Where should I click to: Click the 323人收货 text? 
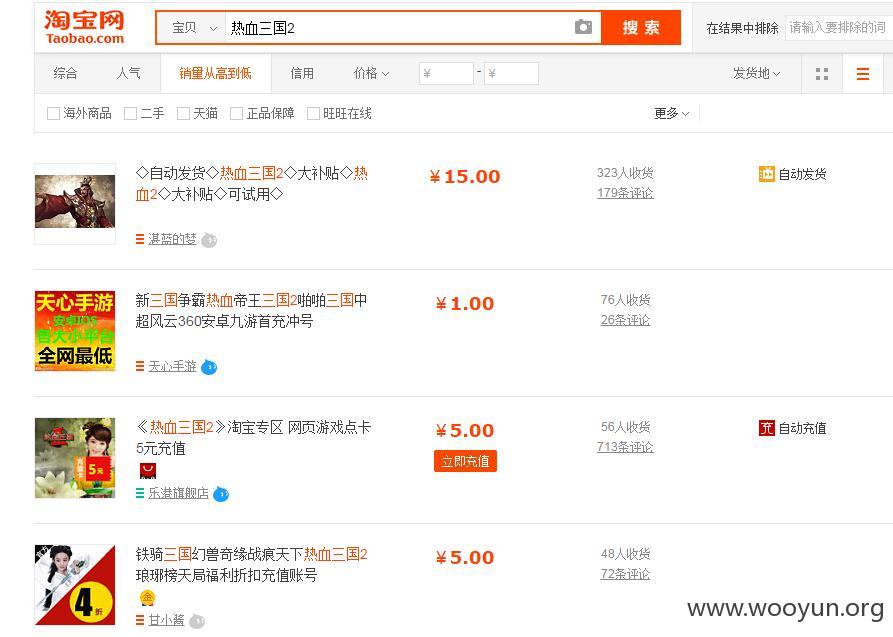click(625, 173)
